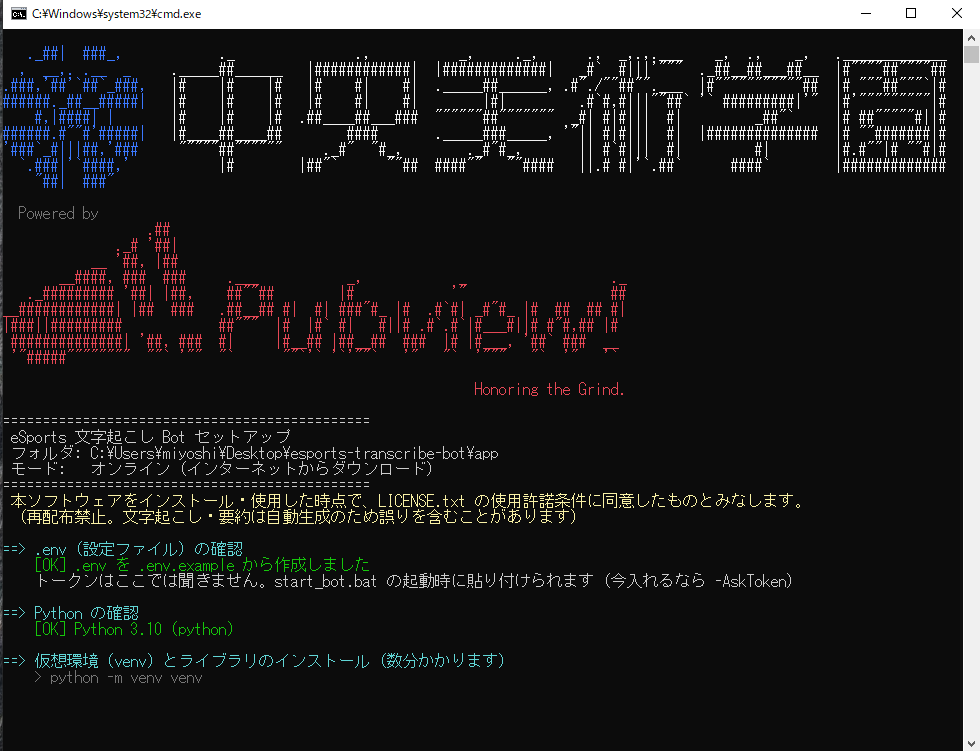Click the '[OK] Python 3.10 (python)' line
Screen dimensions: 980x751
point(134,629)
